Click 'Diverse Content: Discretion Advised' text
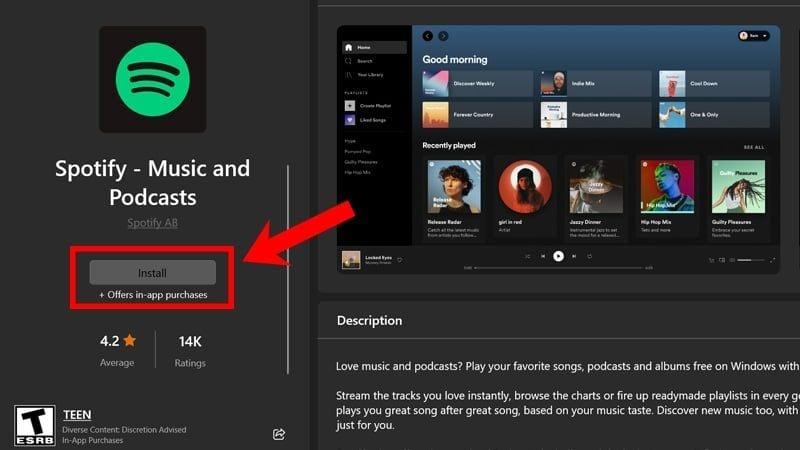 124,430
